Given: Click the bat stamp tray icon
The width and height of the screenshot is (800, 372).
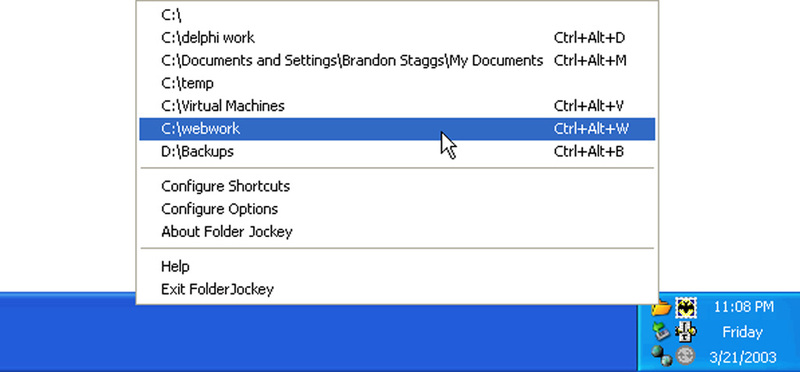Looking at the screenshot, I should 686,308.
